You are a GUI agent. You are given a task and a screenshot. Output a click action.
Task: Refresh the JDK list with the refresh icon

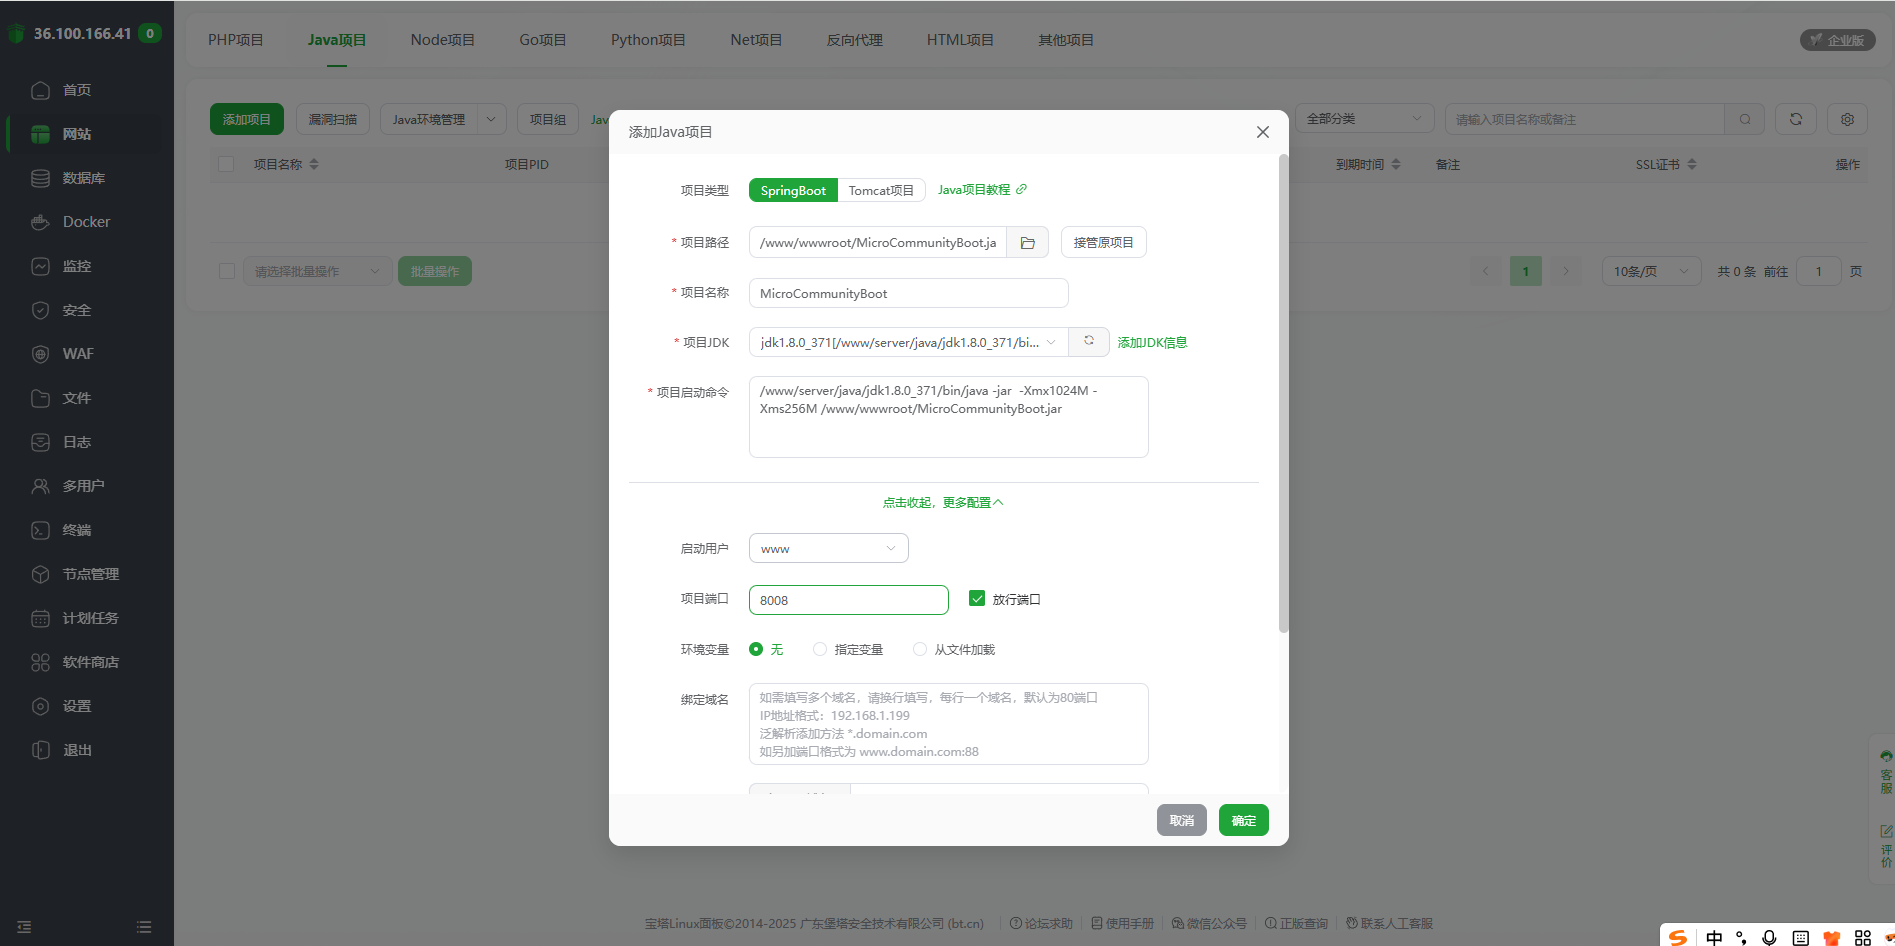pos(1088,341)
